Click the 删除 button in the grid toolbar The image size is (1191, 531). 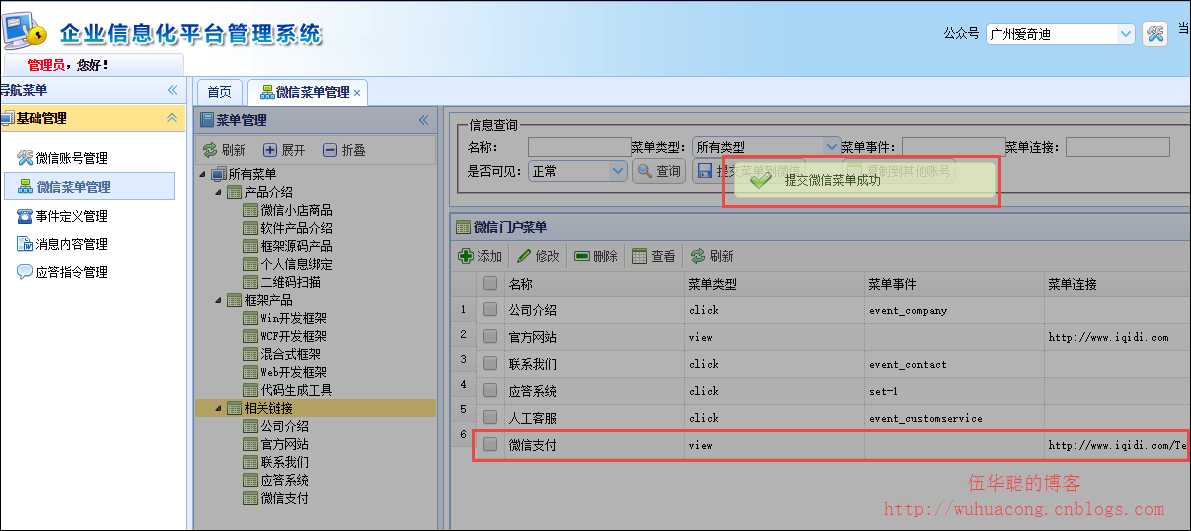[596, 256]
